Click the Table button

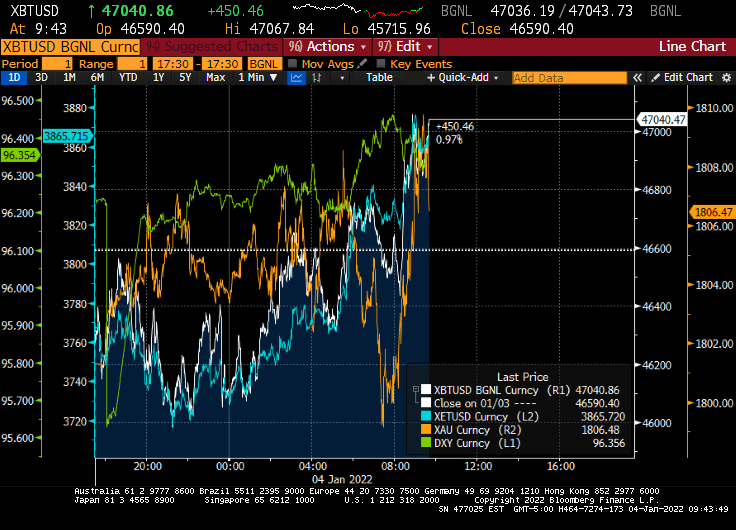coord(379,78)
